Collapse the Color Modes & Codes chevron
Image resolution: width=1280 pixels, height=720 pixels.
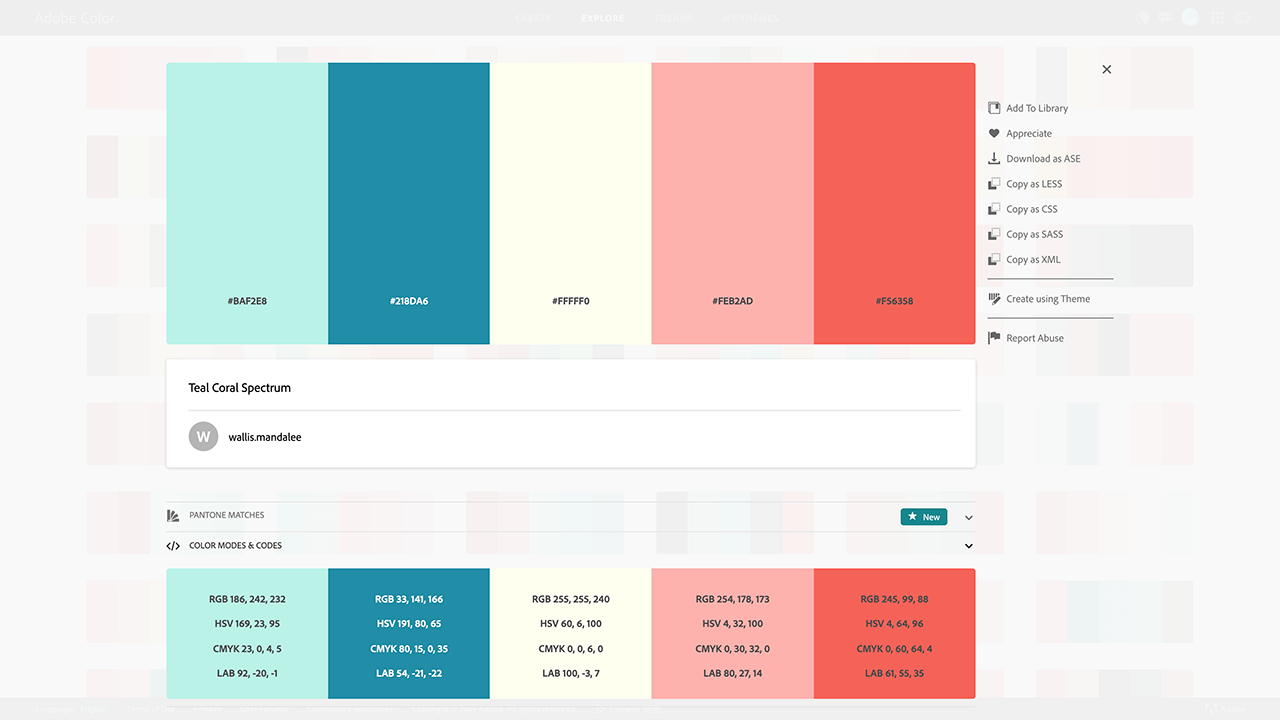(x=968, y=546)
